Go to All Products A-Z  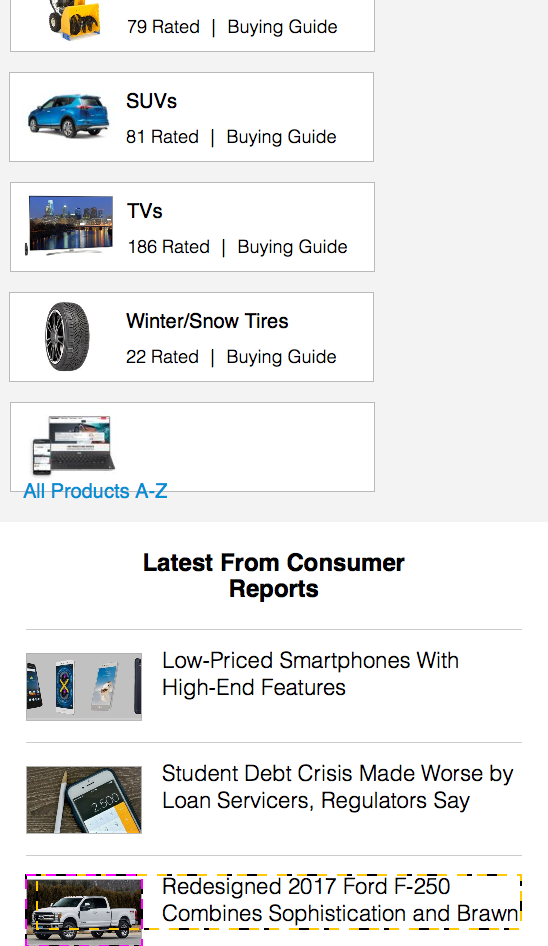click(95, 491)
